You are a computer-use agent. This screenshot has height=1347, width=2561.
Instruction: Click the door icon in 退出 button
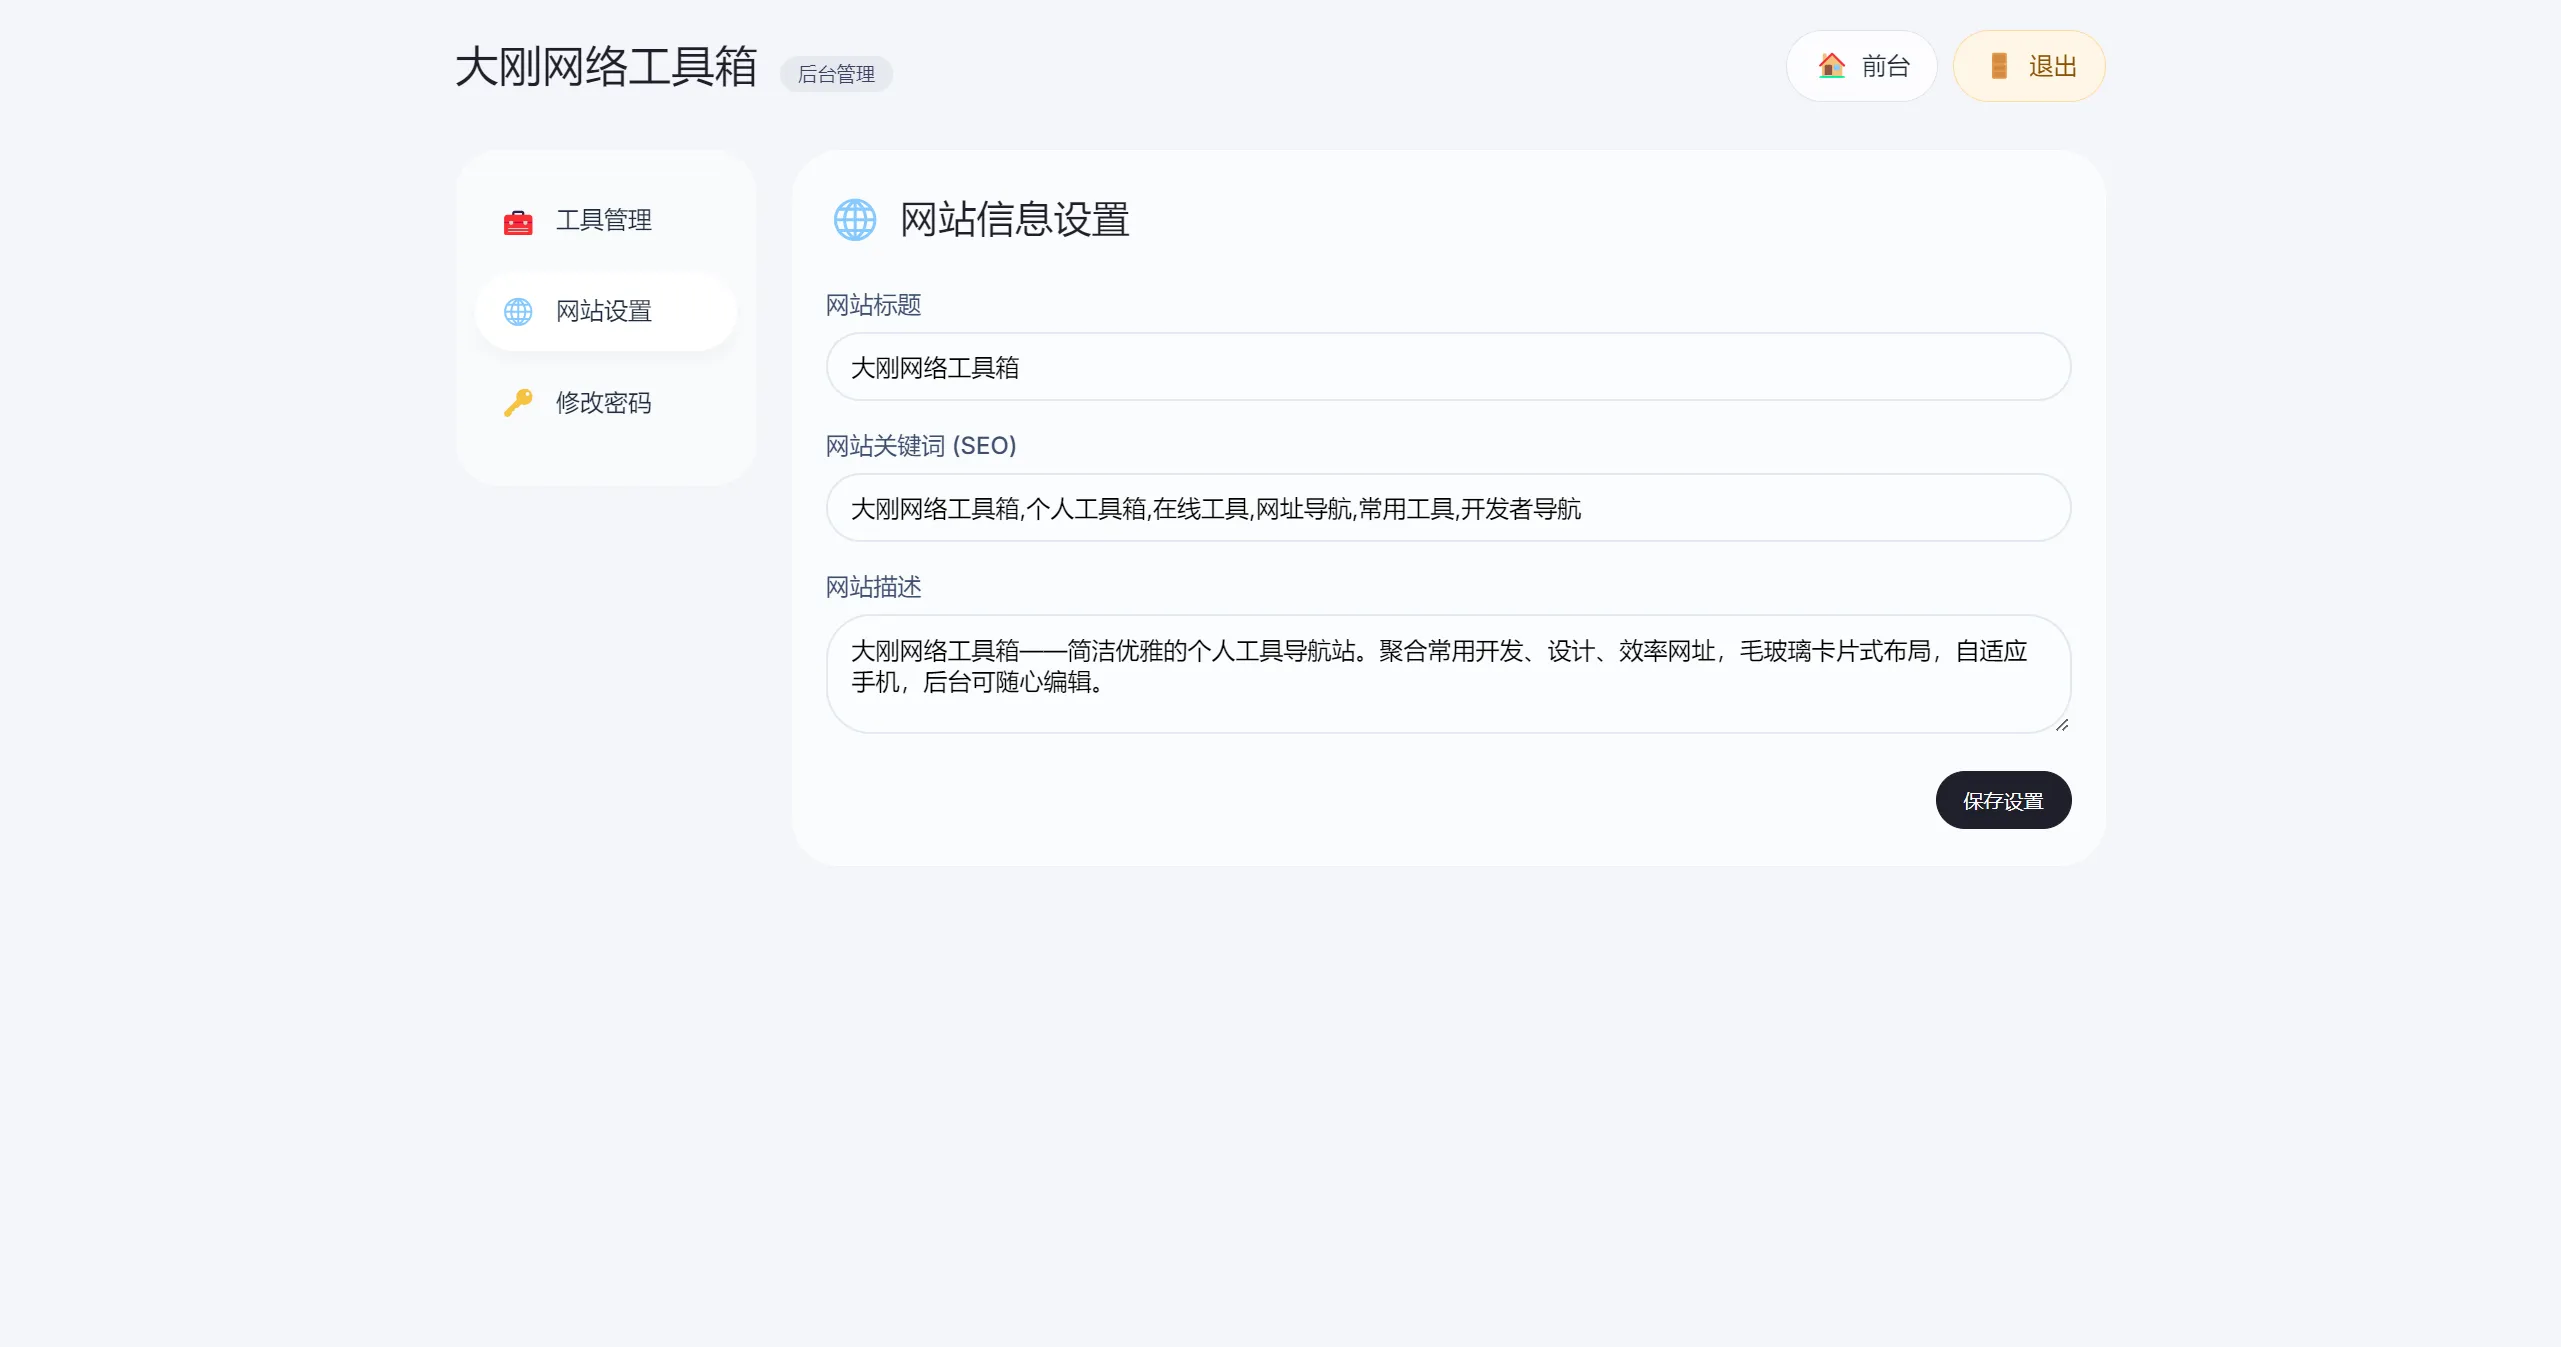[1998, 66]
